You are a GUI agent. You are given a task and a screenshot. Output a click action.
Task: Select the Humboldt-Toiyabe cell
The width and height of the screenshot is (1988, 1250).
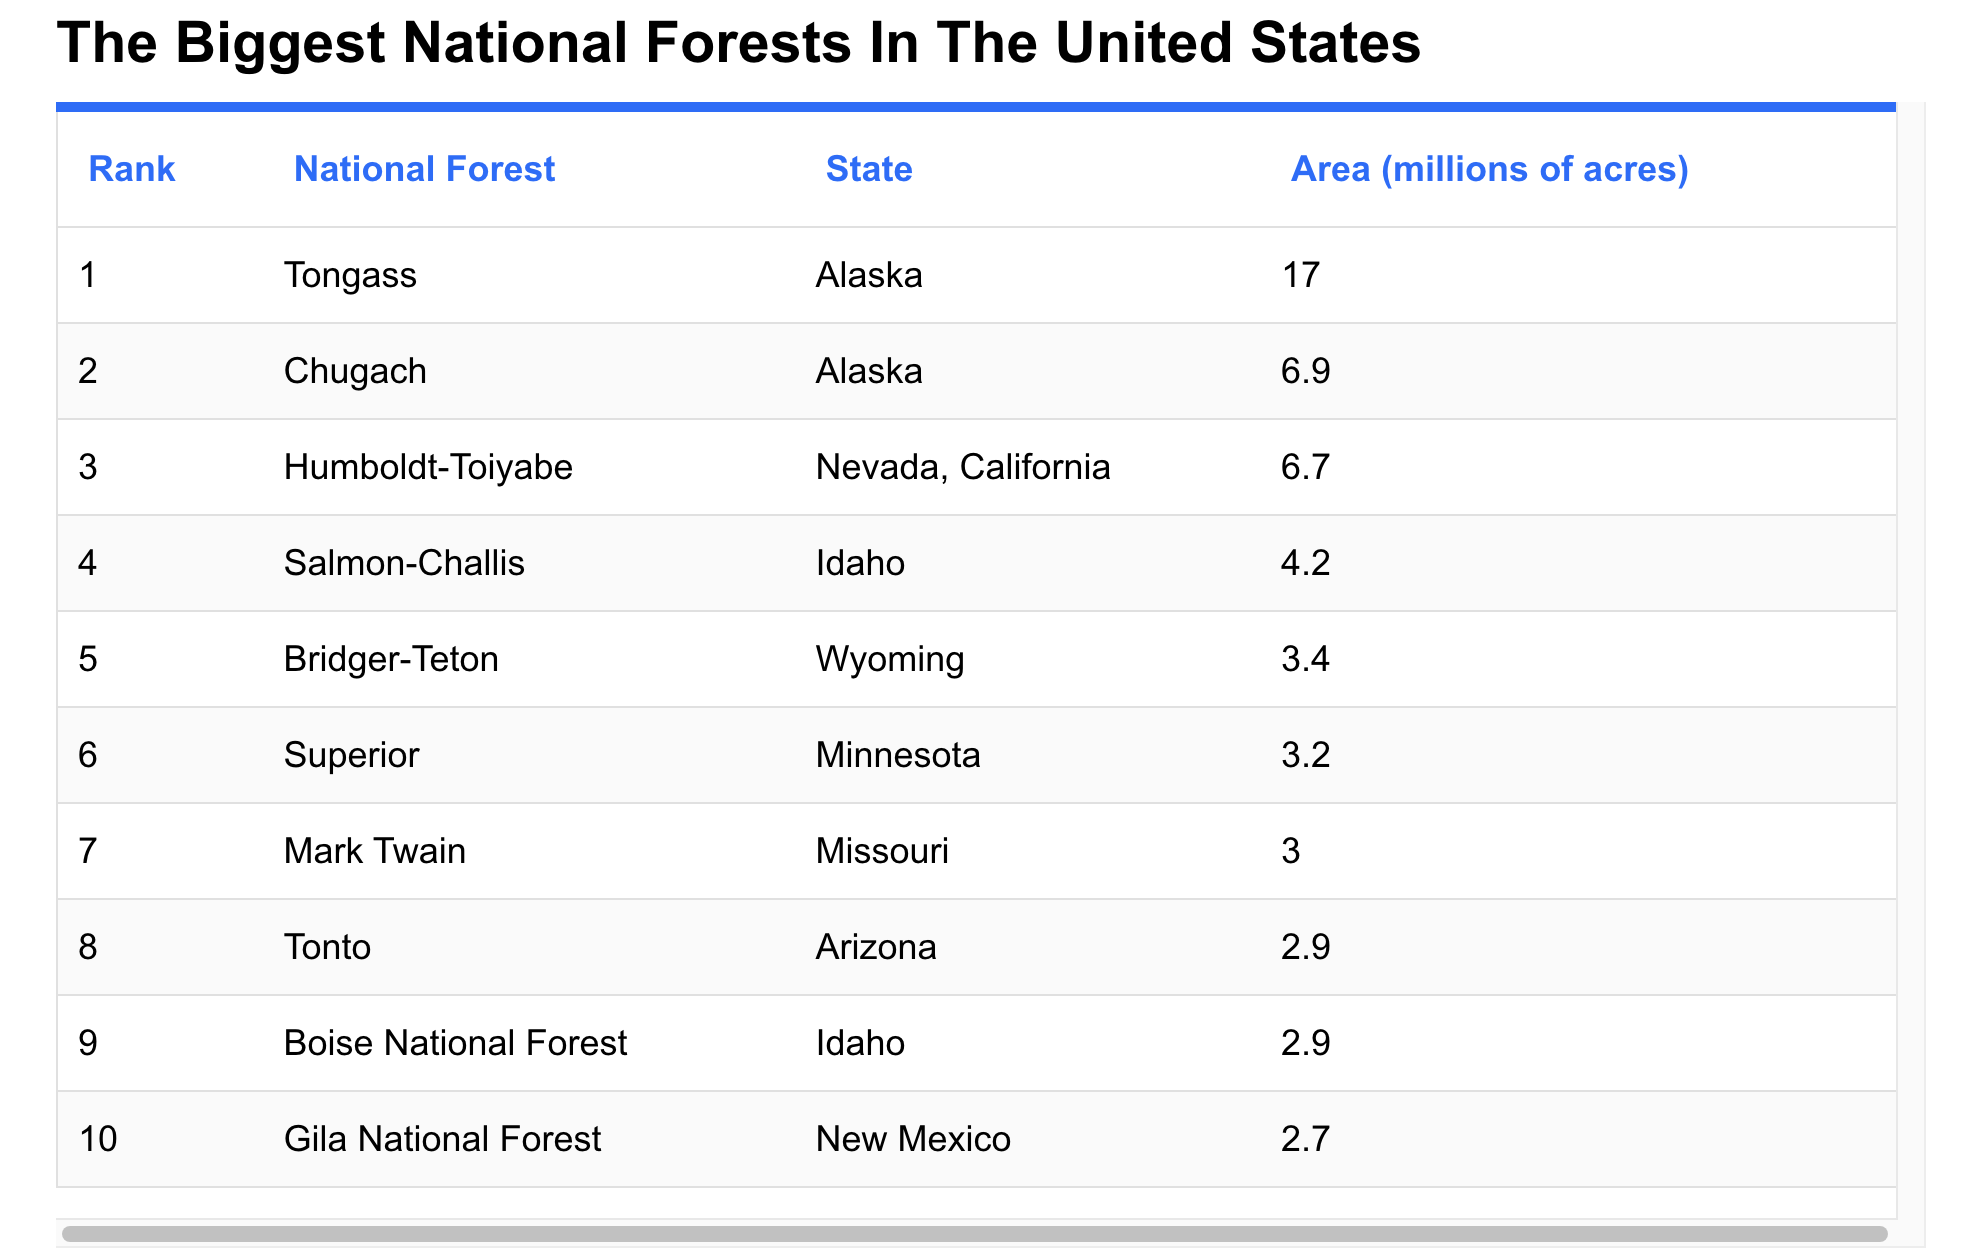click(428, 467)
